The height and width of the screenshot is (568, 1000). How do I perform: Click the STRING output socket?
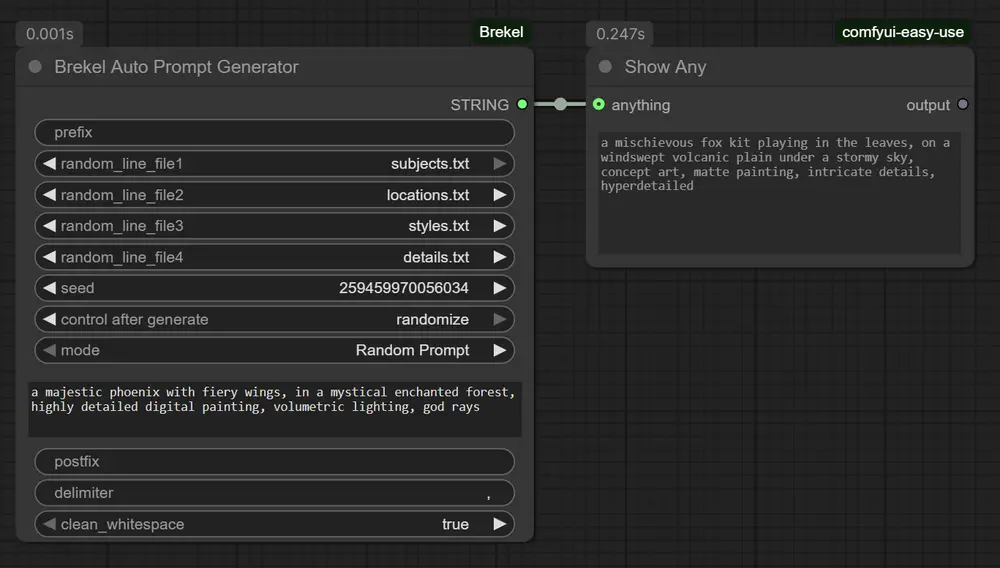tap(522, 105)
